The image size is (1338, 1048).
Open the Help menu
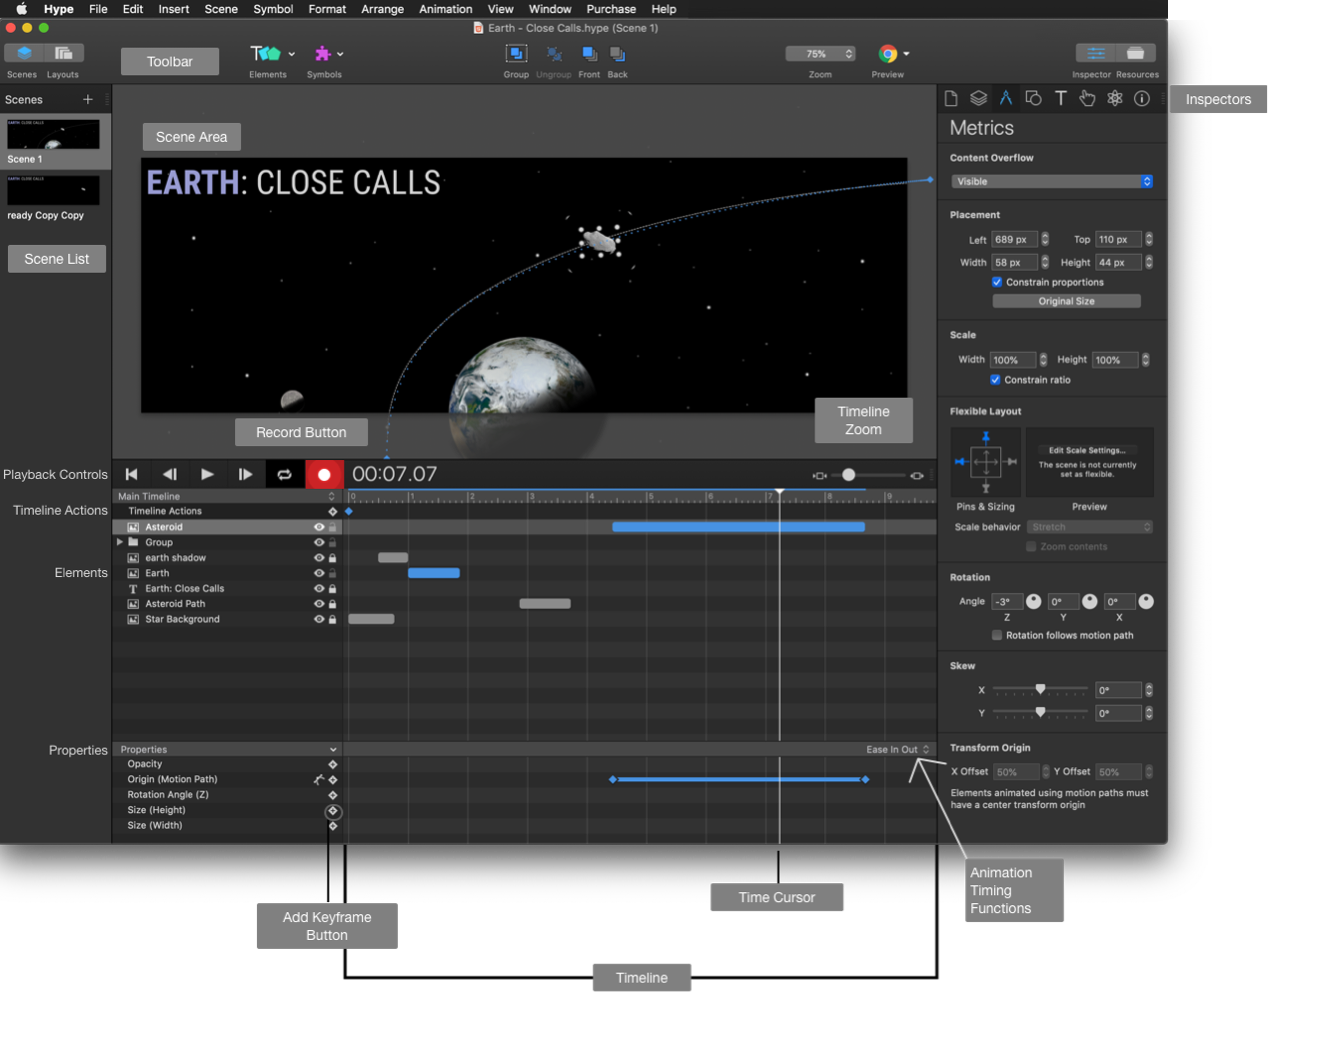[664, 9]
